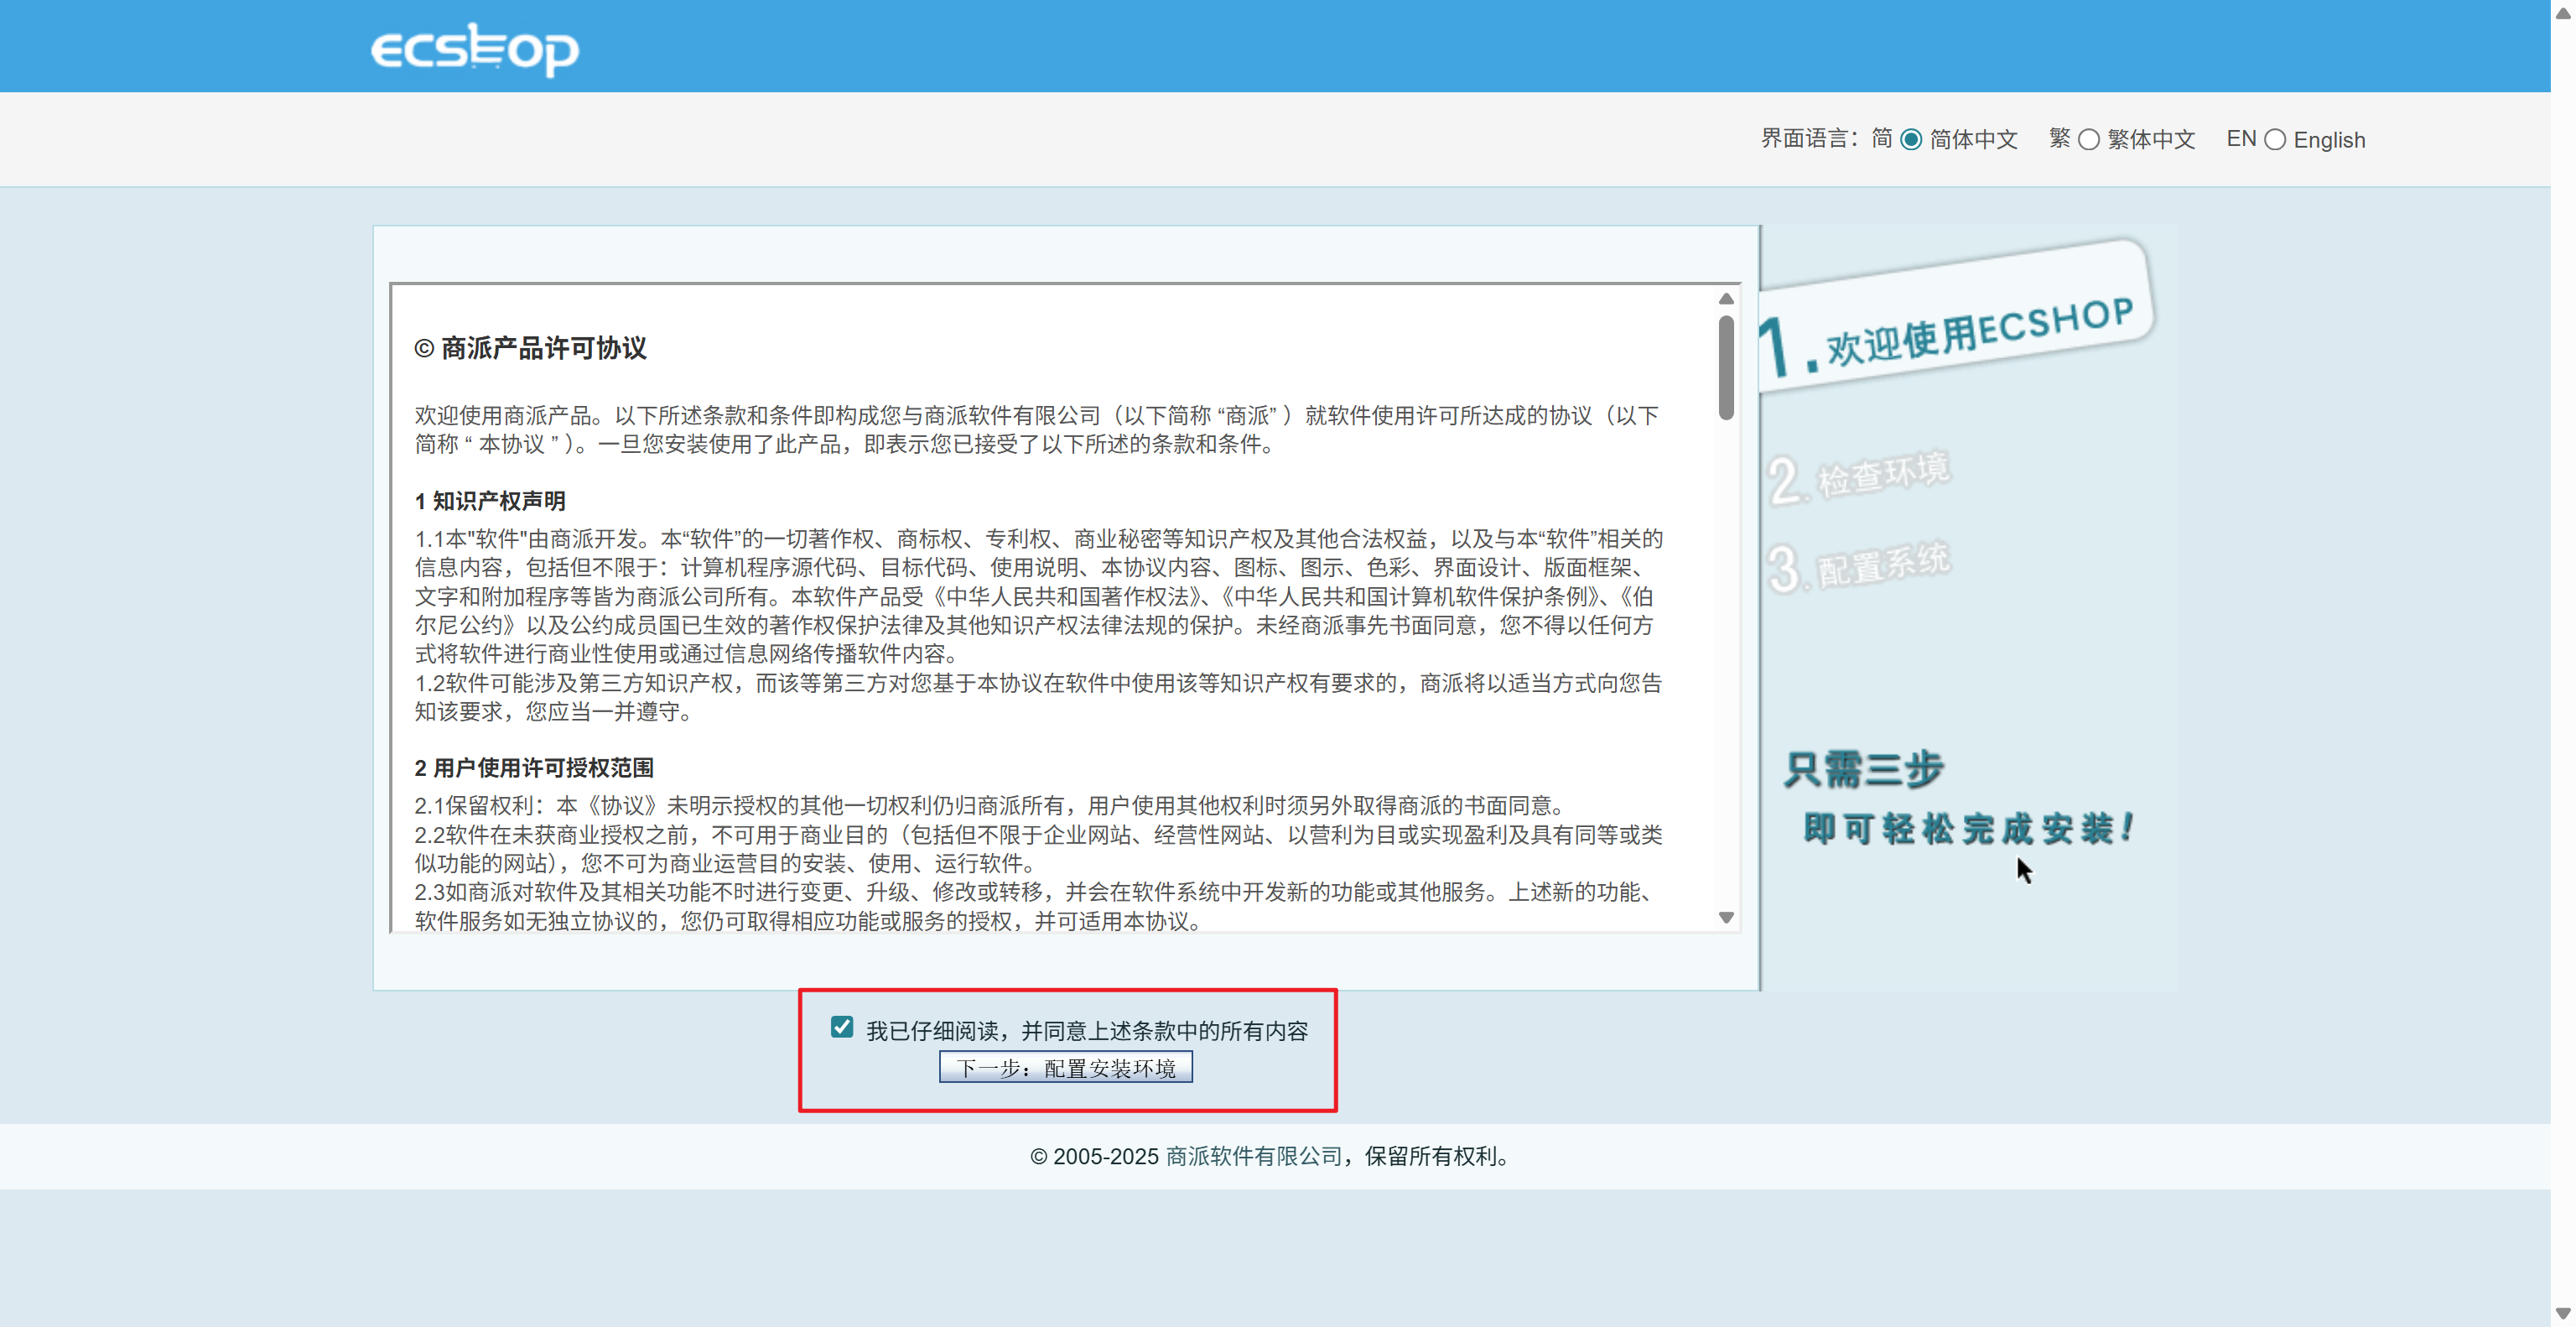Click the 下一步：配置安装环境 button
The width and height of the screenshot is (2576, 1327).
point(1066,1068)
